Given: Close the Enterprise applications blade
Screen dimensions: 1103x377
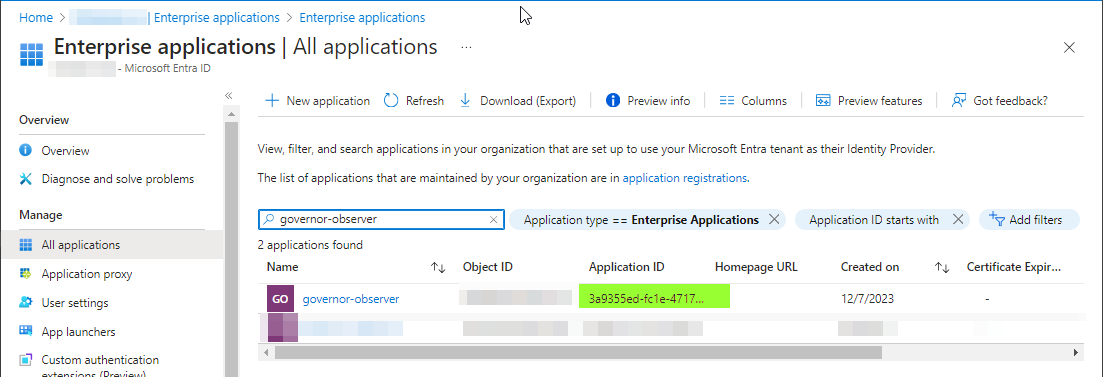Looking at the screenshot, I should (x=1069, y=48).
